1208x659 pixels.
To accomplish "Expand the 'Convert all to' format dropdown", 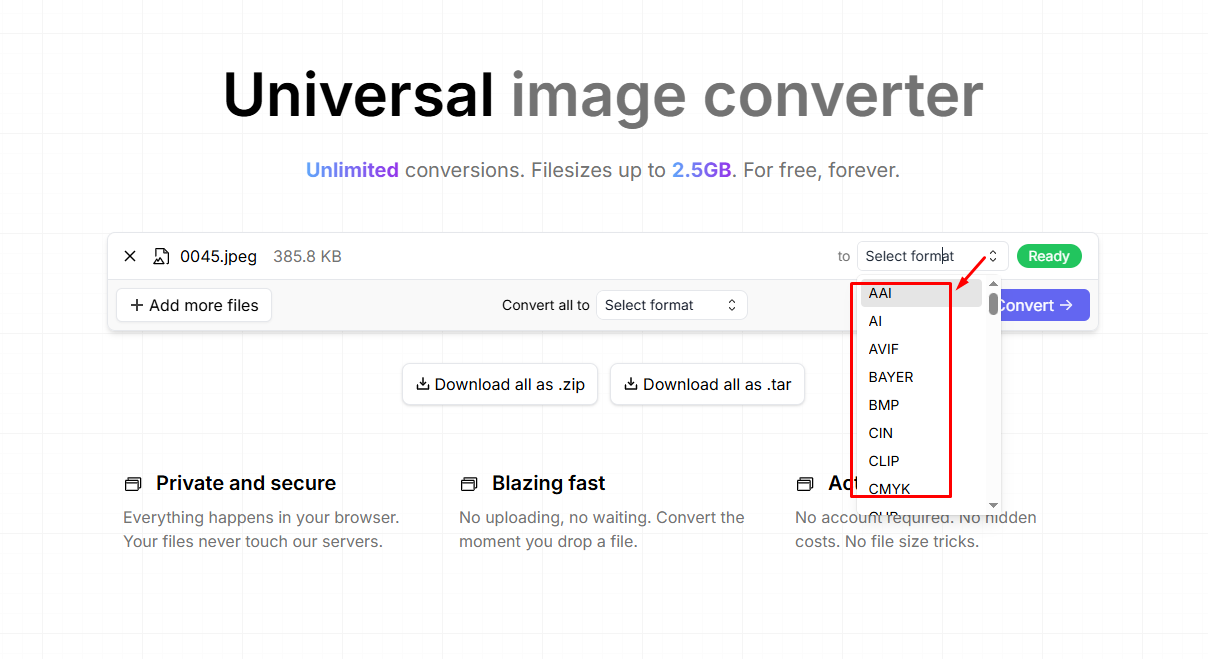I will click(x=671, y=305).
